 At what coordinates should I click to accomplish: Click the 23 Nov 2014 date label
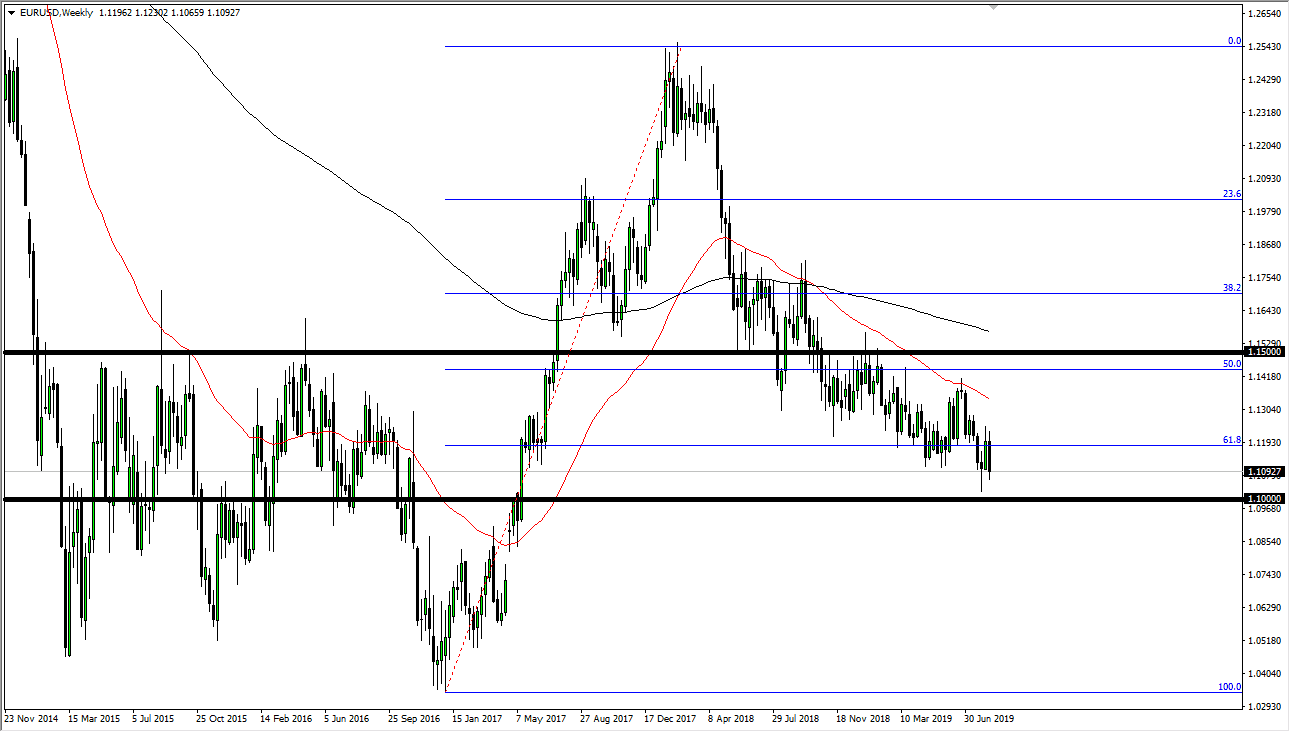coord(29,718)
